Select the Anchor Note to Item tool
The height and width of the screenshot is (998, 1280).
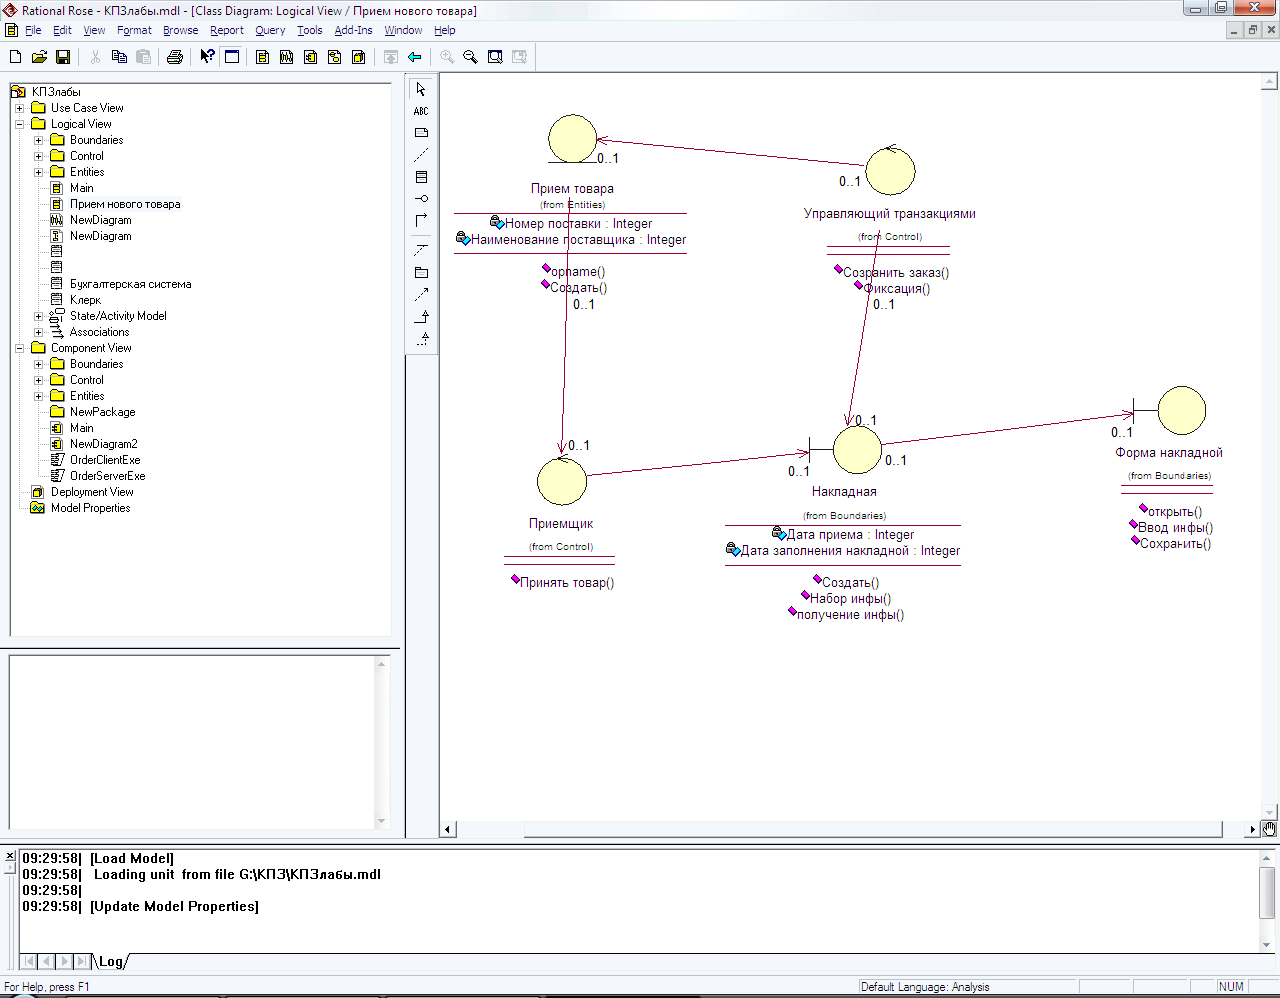(x=421, y=155)
